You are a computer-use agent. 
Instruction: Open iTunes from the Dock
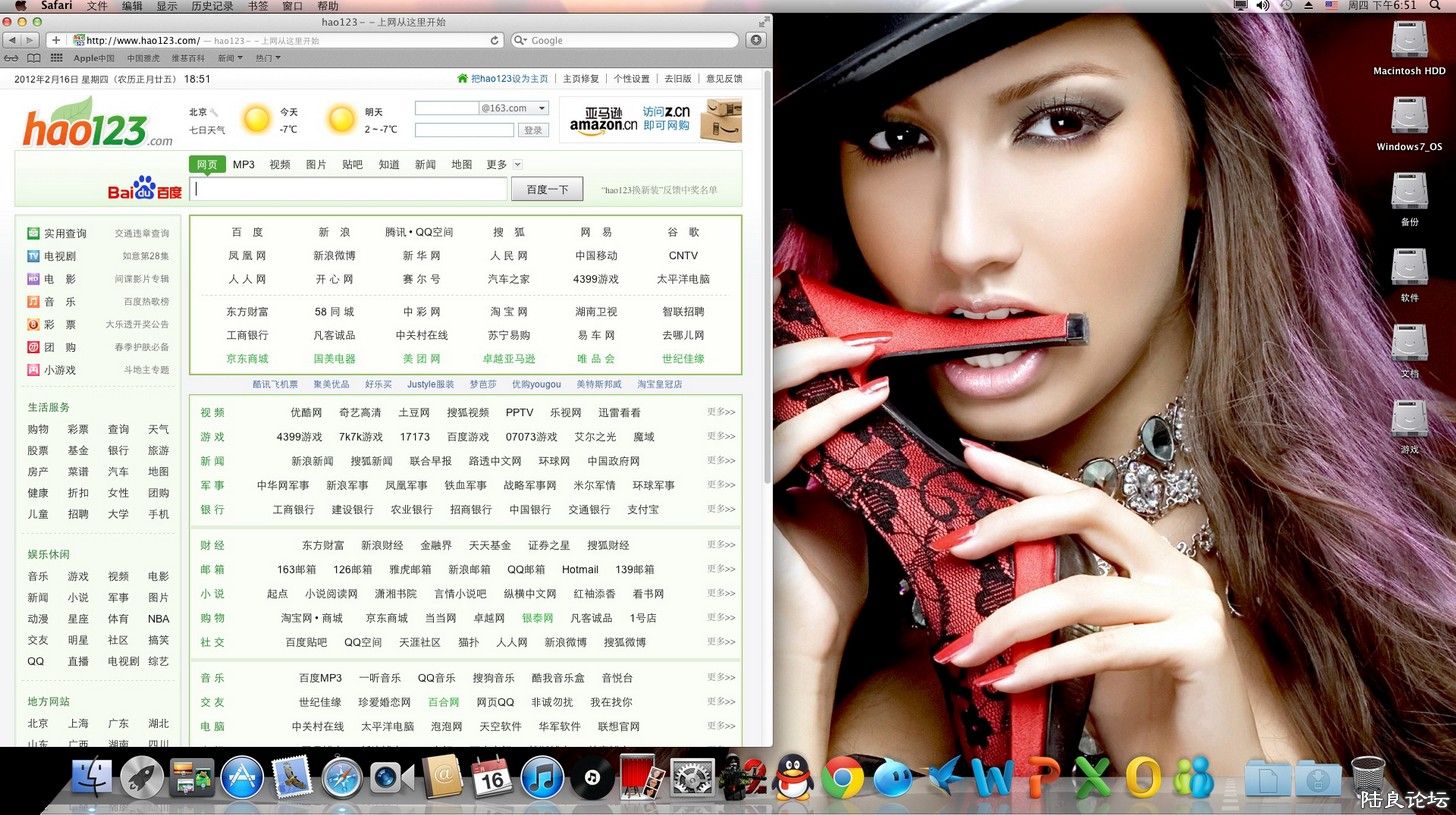tap(543, 778)
